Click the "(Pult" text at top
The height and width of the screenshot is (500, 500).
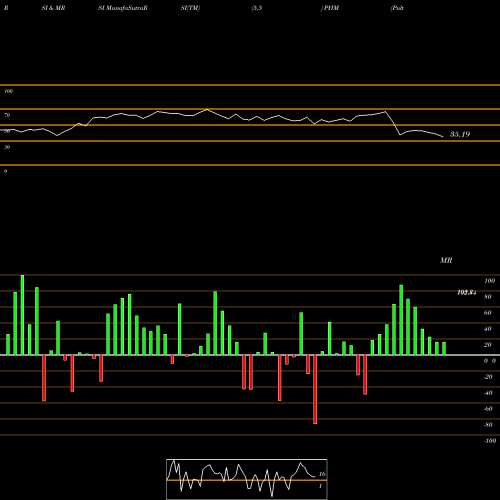(397, 8)
